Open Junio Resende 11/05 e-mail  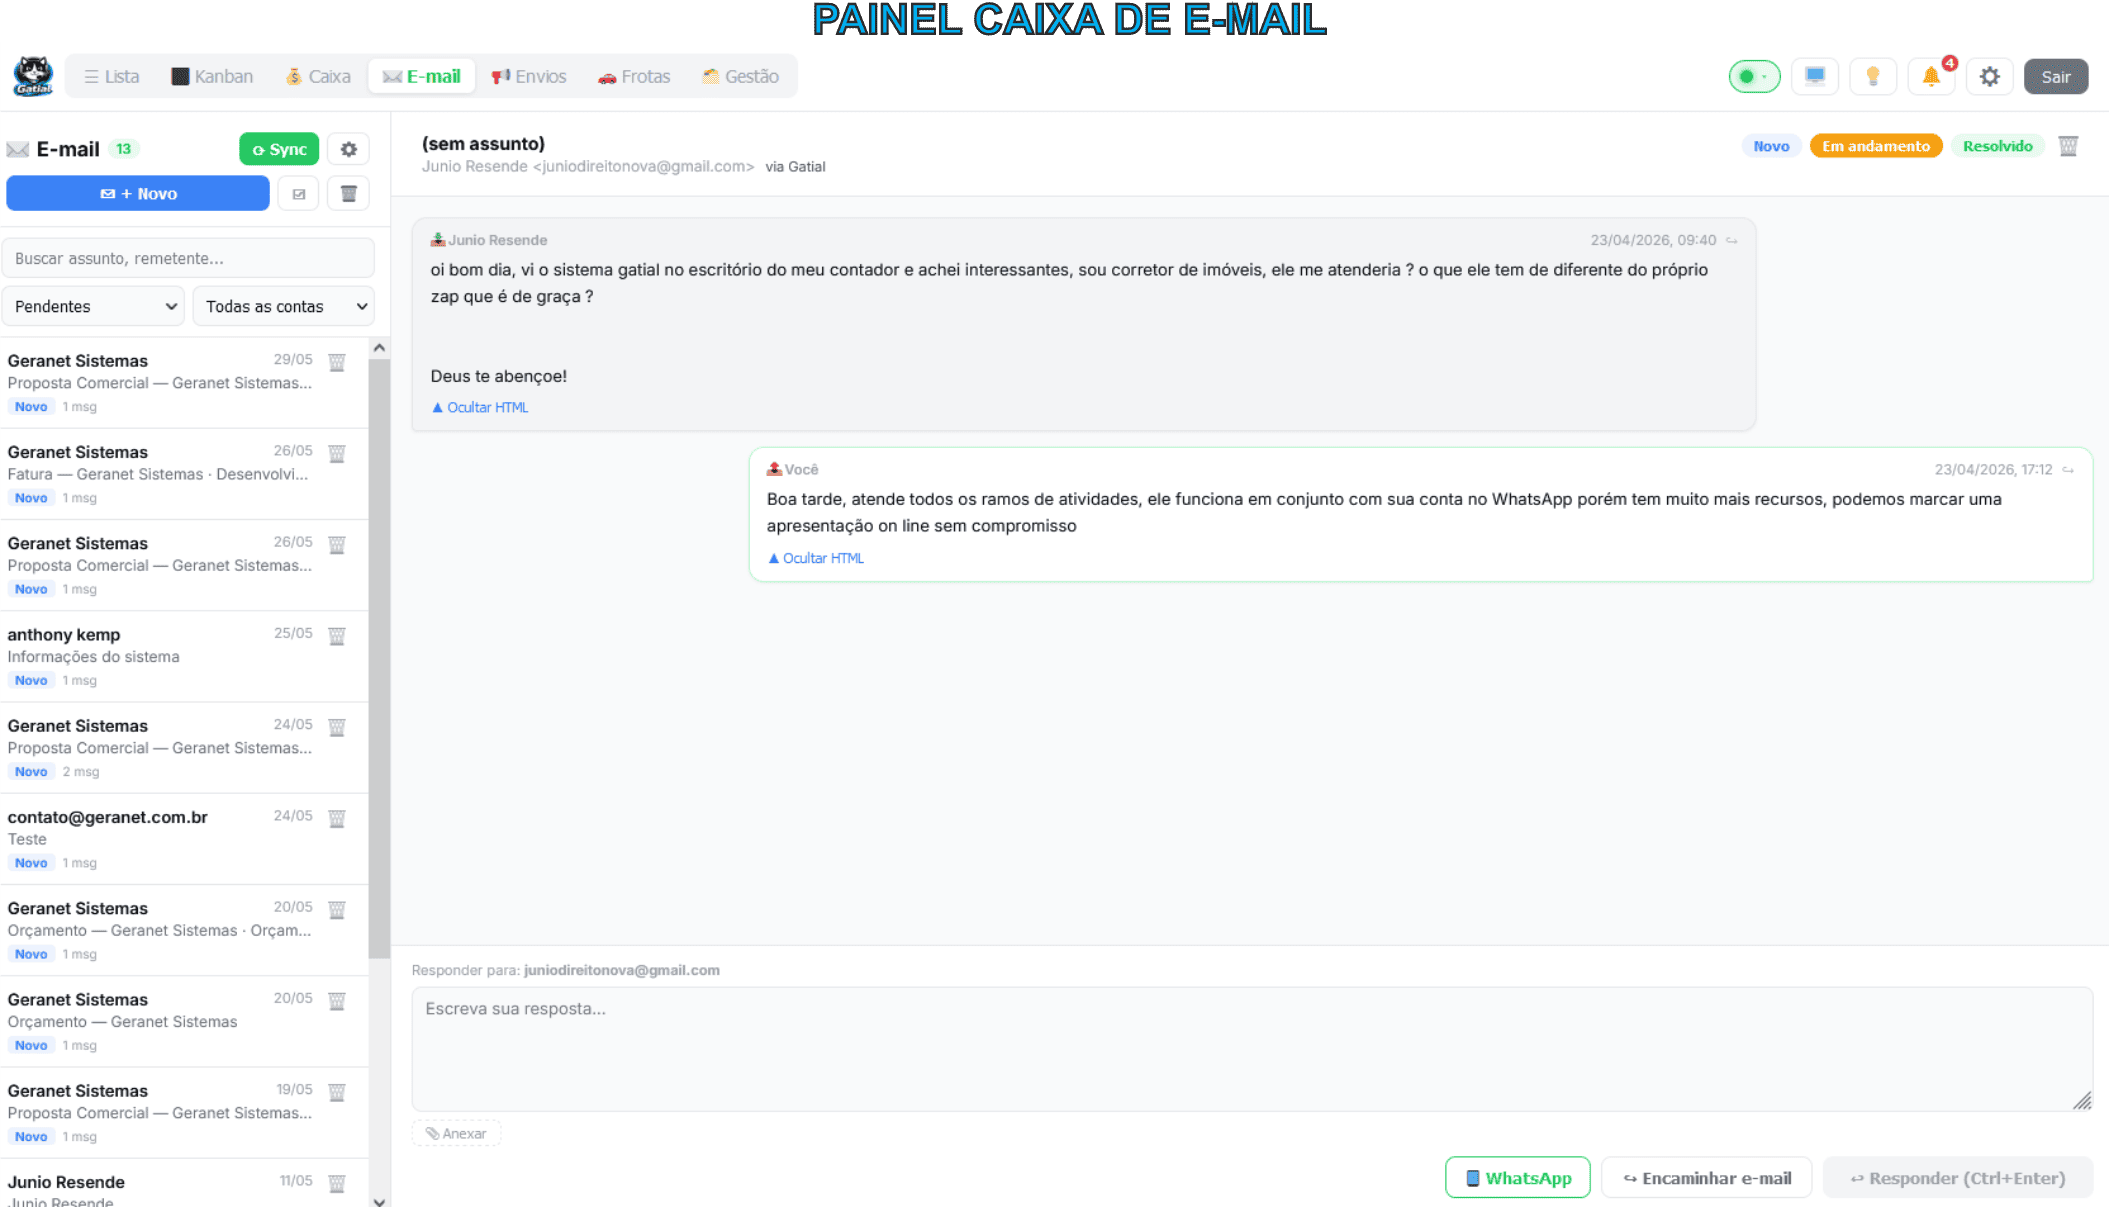coord(184,1184)
